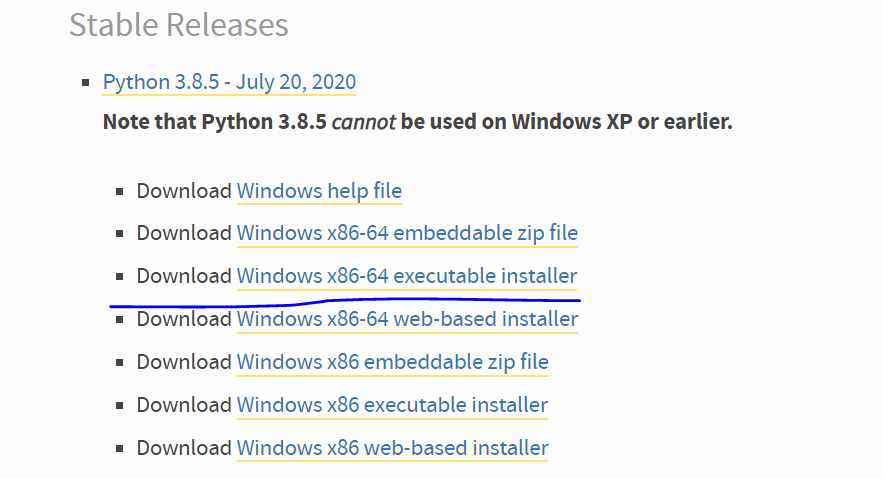Click the bullet before x86-64 executable installer
The width and height of the screenshot is (883, 478).
120,276
